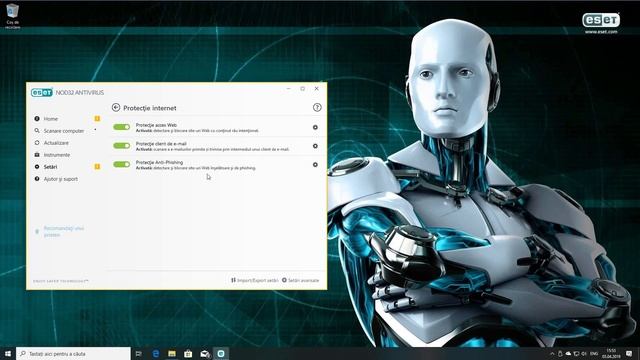Click the Protecție Anti-Phishing label
The width and height of the screenshot is (640, 360).
(159, 162)
